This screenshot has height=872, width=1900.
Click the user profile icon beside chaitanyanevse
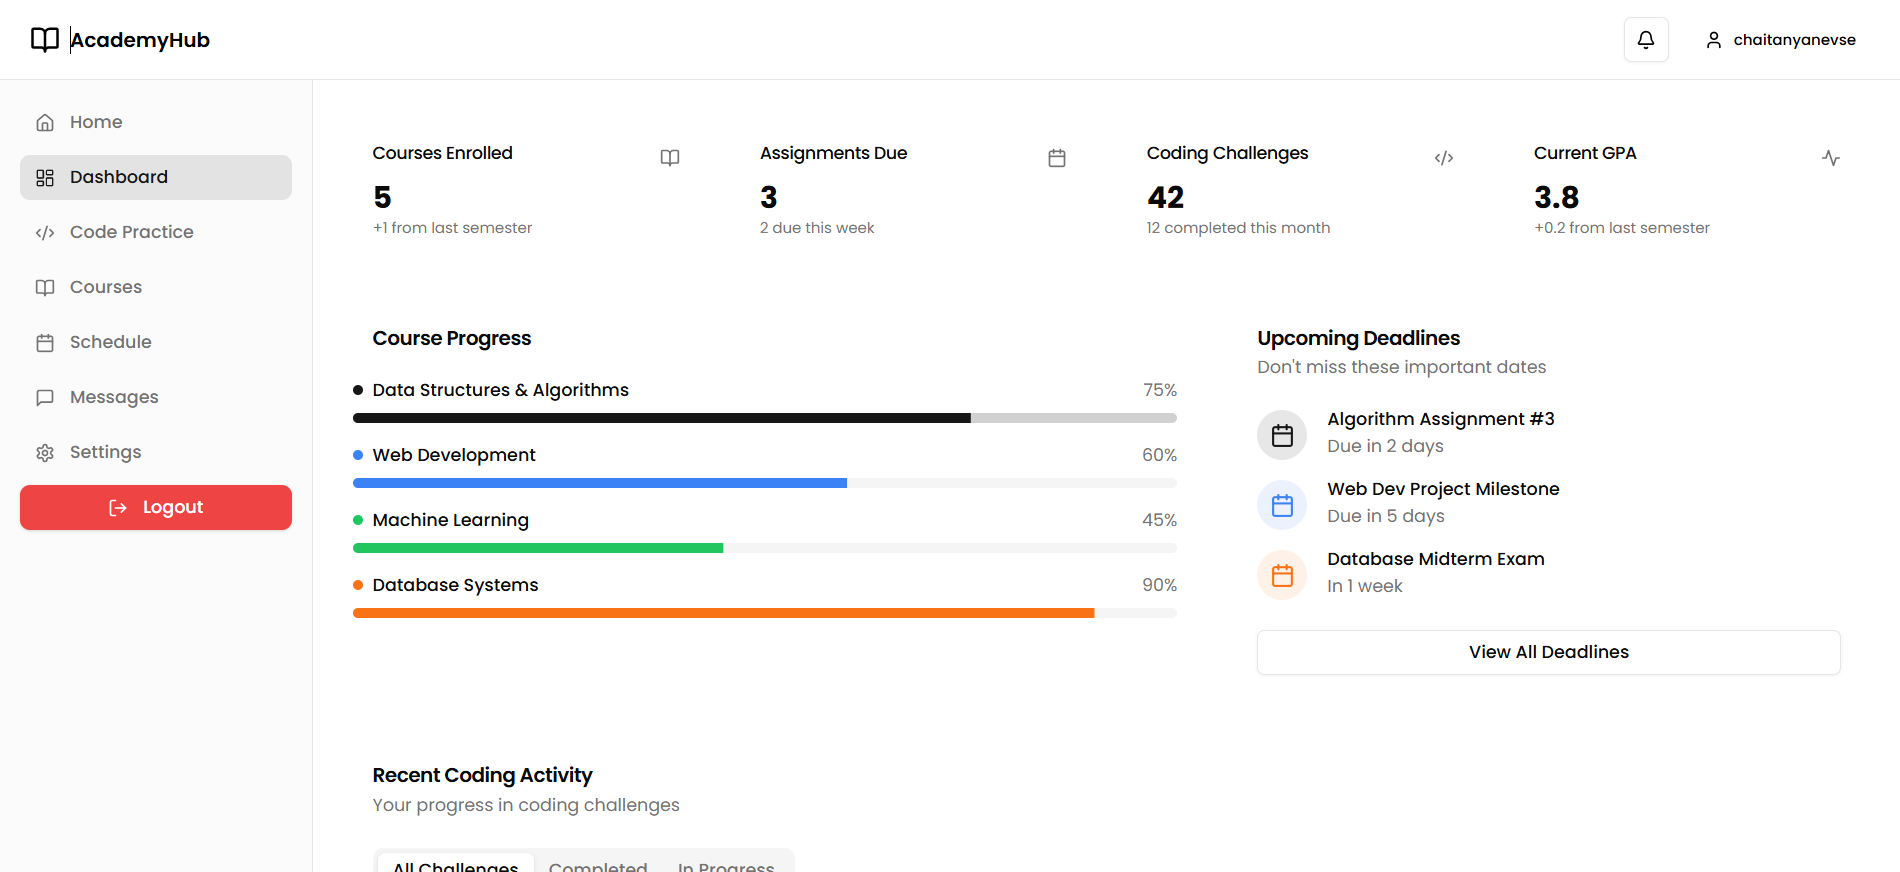(x=1713, y=40)
